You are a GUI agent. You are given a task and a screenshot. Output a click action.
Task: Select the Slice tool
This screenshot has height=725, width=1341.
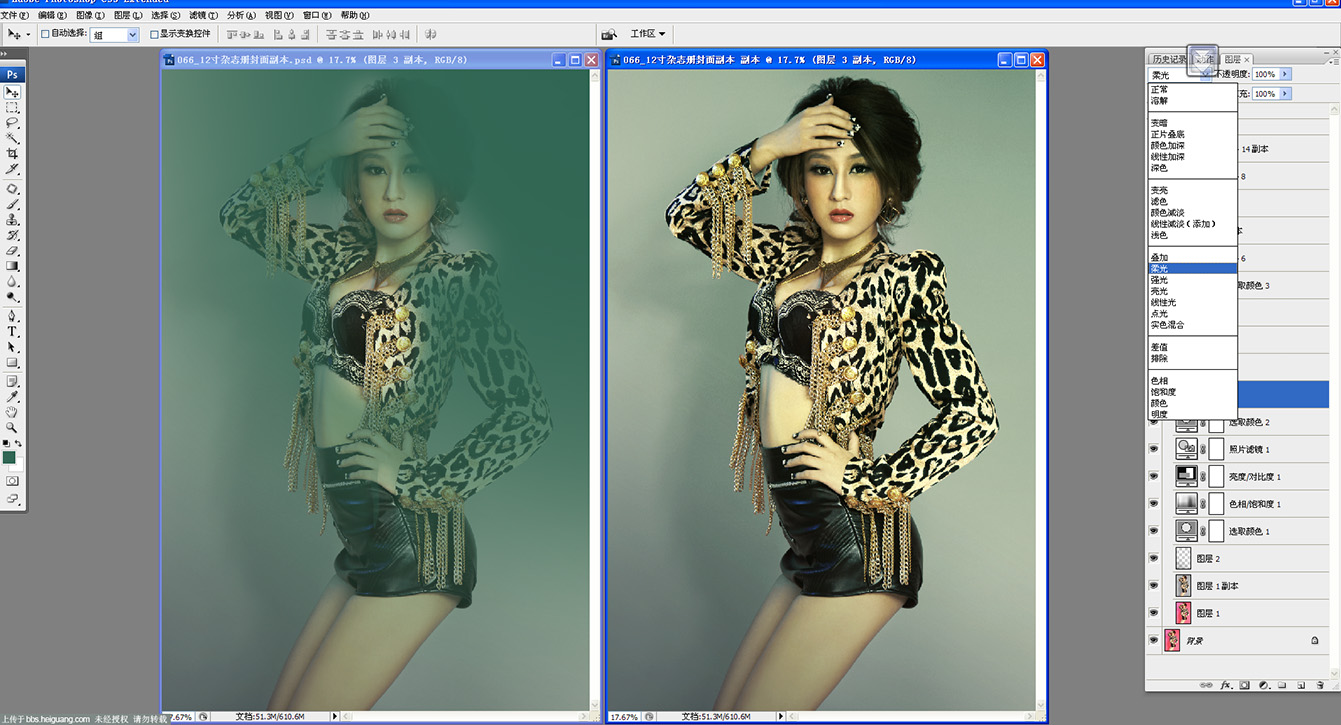click(12, 169)
